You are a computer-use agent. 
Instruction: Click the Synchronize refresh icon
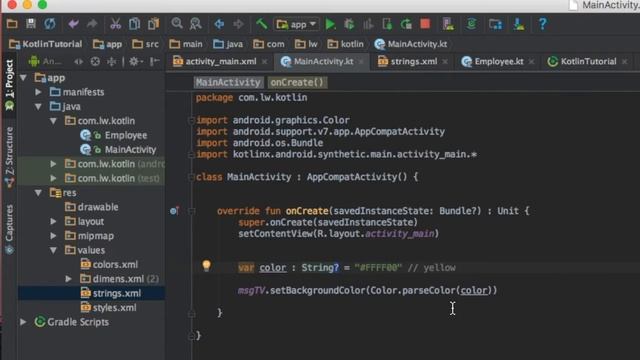tap(50, 24)
